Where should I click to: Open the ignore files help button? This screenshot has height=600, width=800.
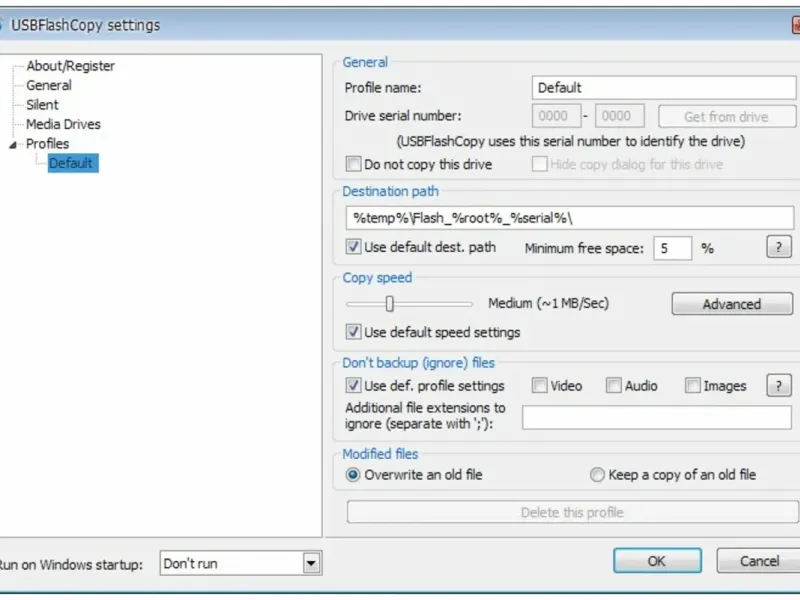click(x=779, y=386)
